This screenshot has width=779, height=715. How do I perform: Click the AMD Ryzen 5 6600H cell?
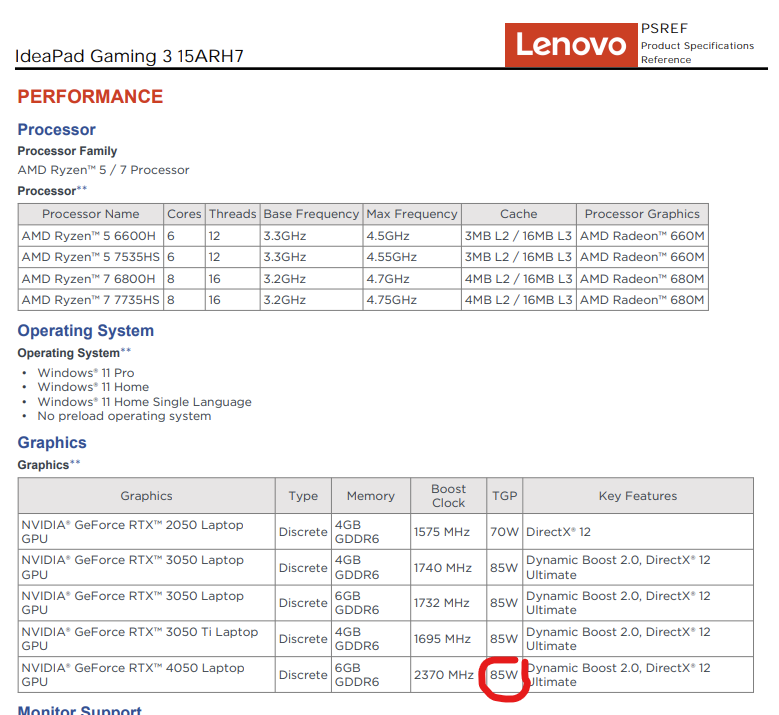pyautogui.click(x=89, y=236)
